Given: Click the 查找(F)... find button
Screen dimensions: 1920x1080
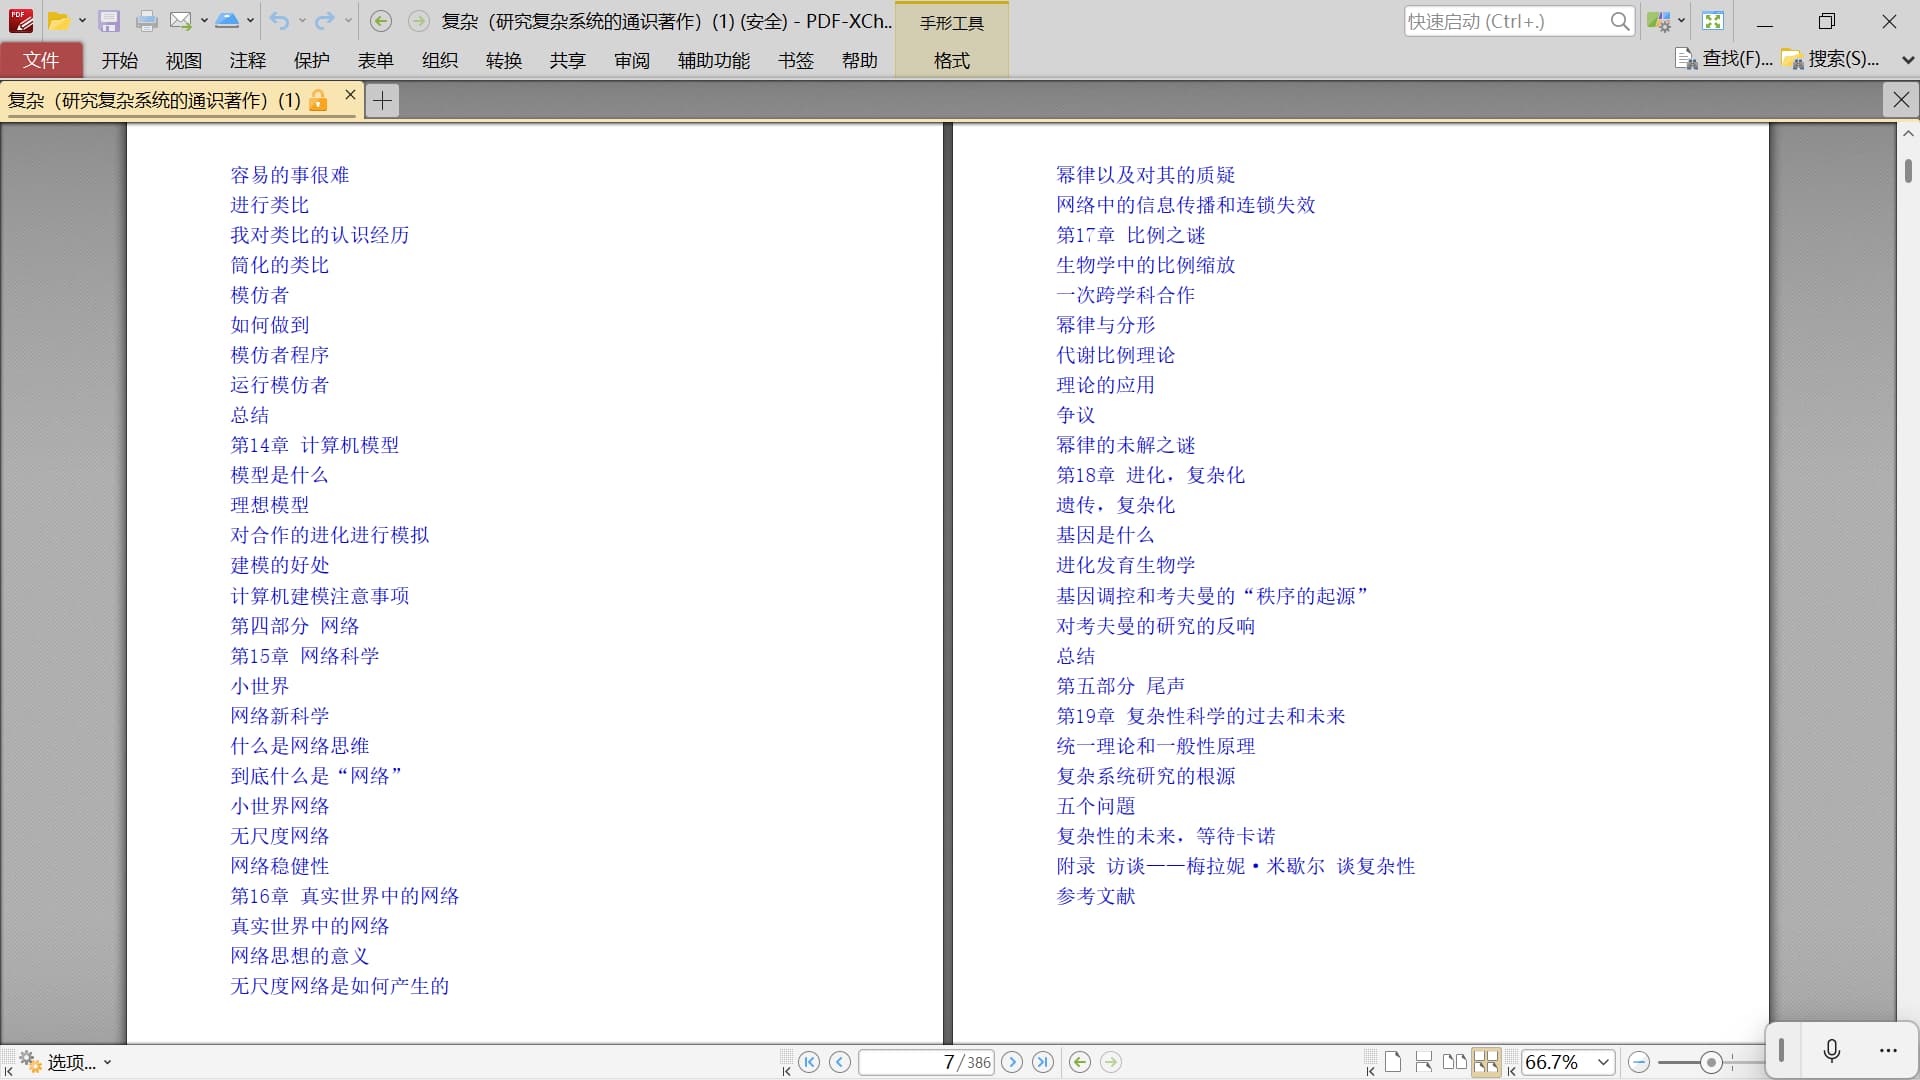Looking at the screenshot, I should point(1724,59).
